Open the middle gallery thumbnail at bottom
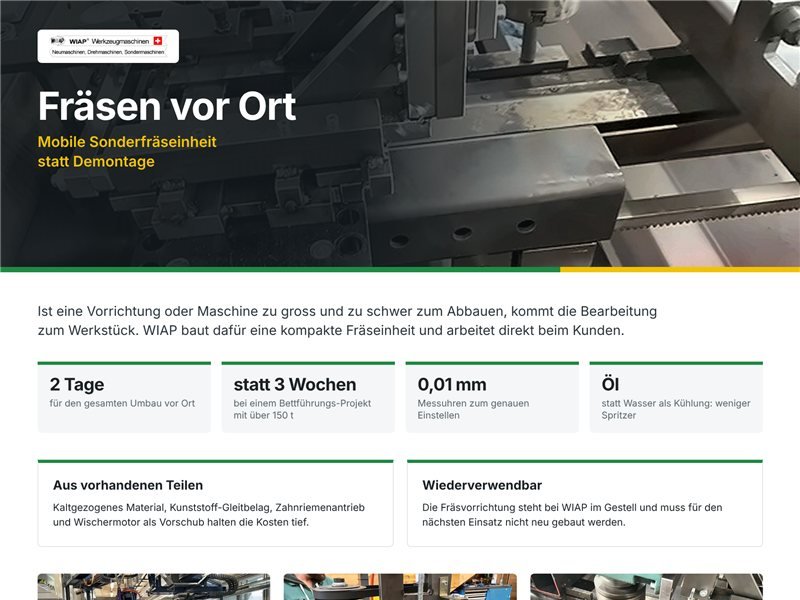Viewport: 800px width, 600px height. [400, 587]
